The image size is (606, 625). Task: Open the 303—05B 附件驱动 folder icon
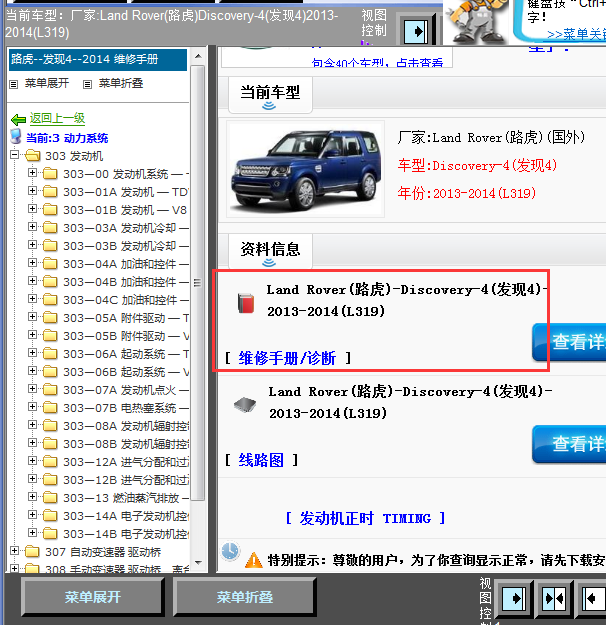click(x=50, y=336)
